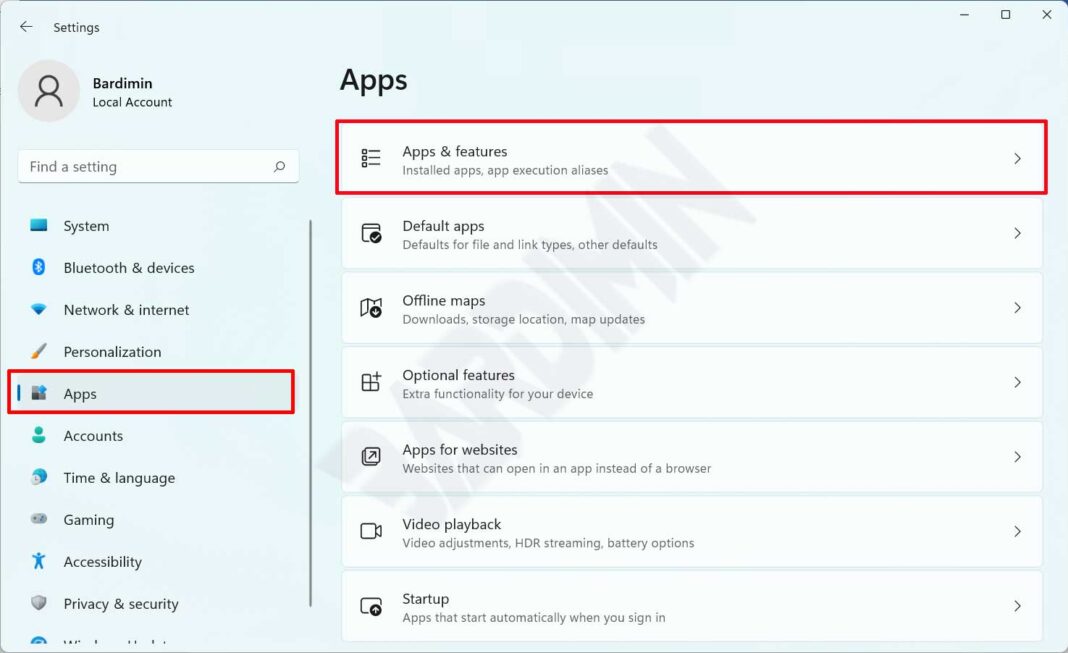Screen dimensions: 1068x653
Task: Click the Apps & features list icon
Action: 371,158
